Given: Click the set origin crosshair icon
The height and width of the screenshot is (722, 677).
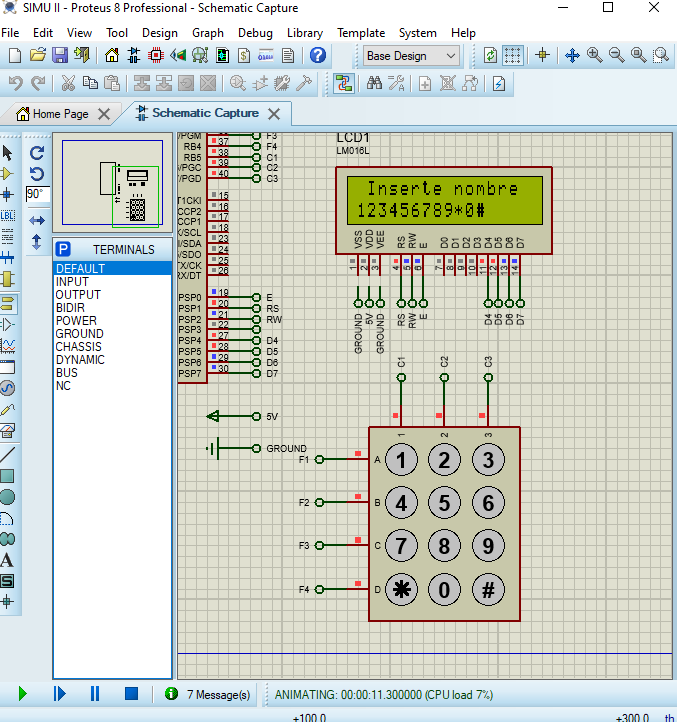Looking at the screenshot, I should coord(543,56).
